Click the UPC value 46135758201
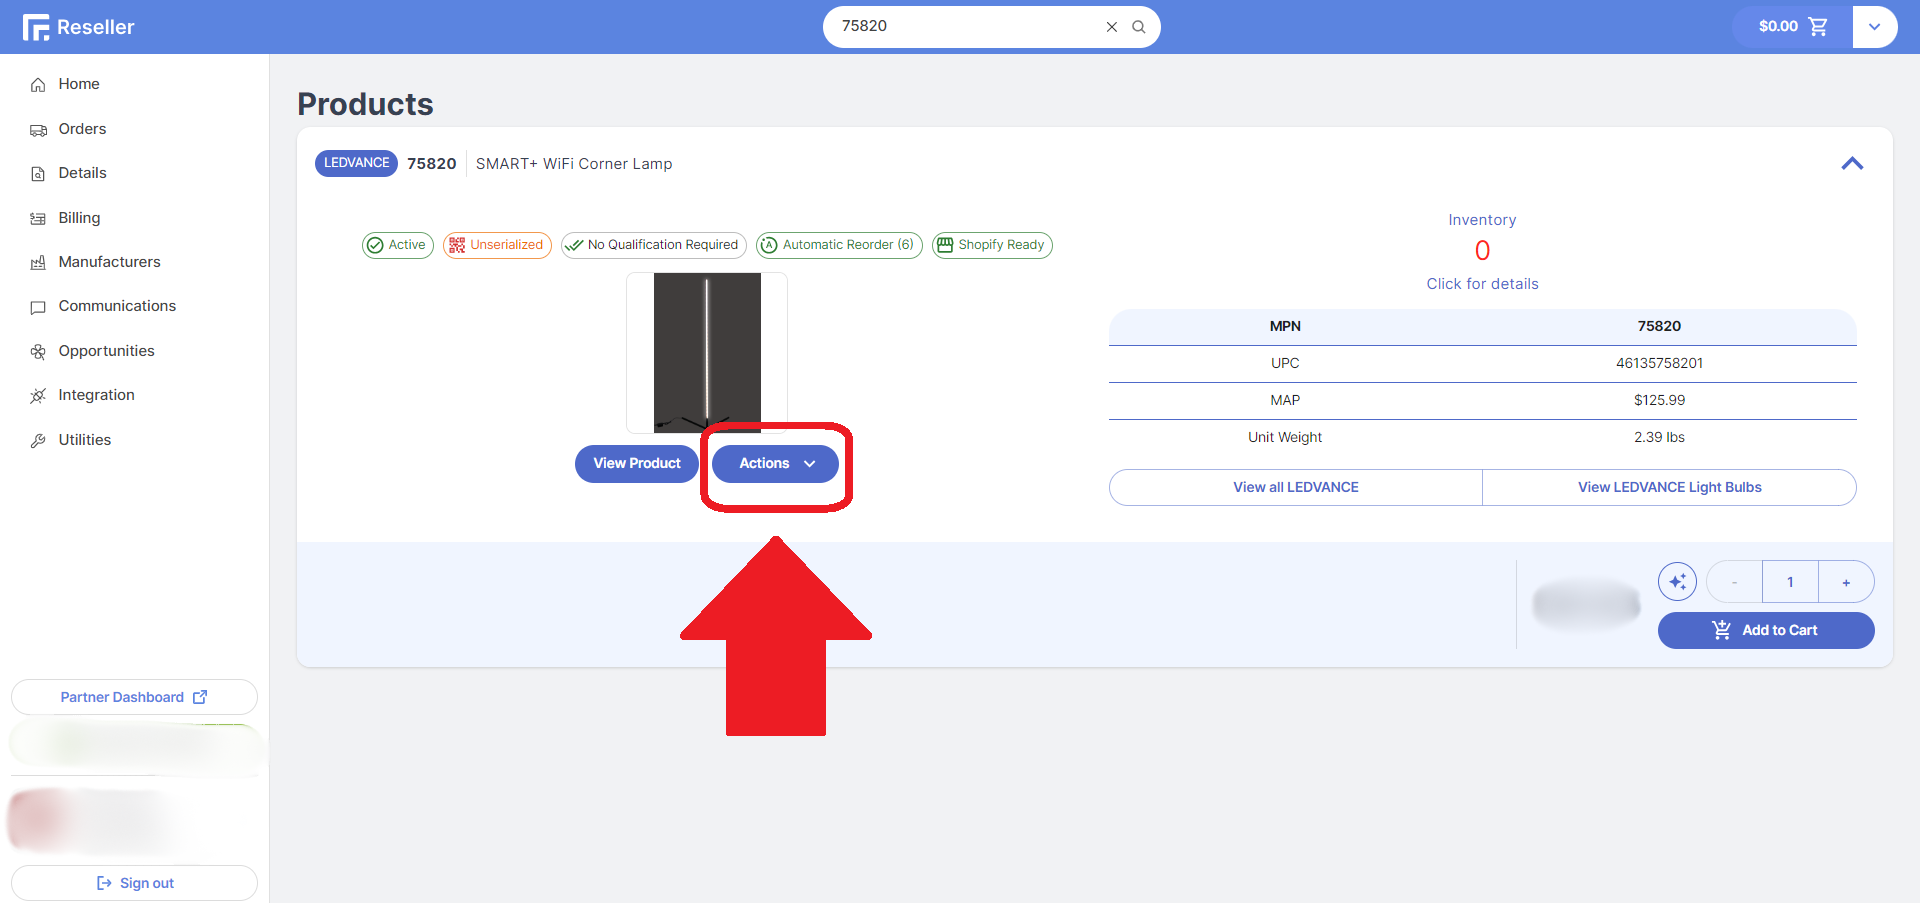Screen dimensions: 1920x903 click(1659, 364)
